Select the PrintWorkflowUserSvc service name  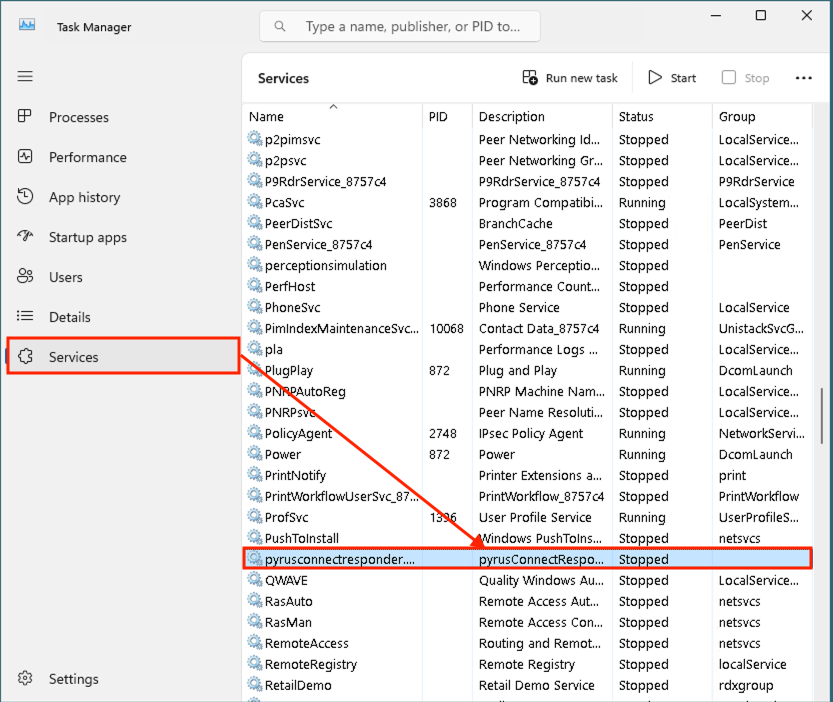pyautogui.click(x=342, y=496)
